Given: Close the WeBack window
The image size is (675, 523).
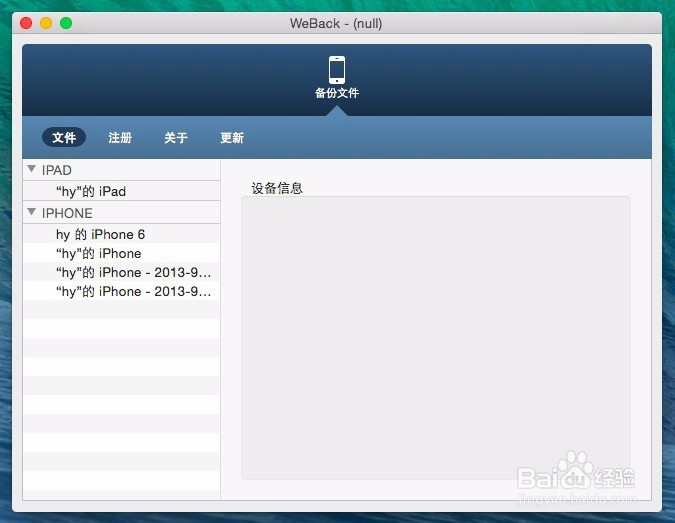Looking at the screenshot, I should 26,23.
